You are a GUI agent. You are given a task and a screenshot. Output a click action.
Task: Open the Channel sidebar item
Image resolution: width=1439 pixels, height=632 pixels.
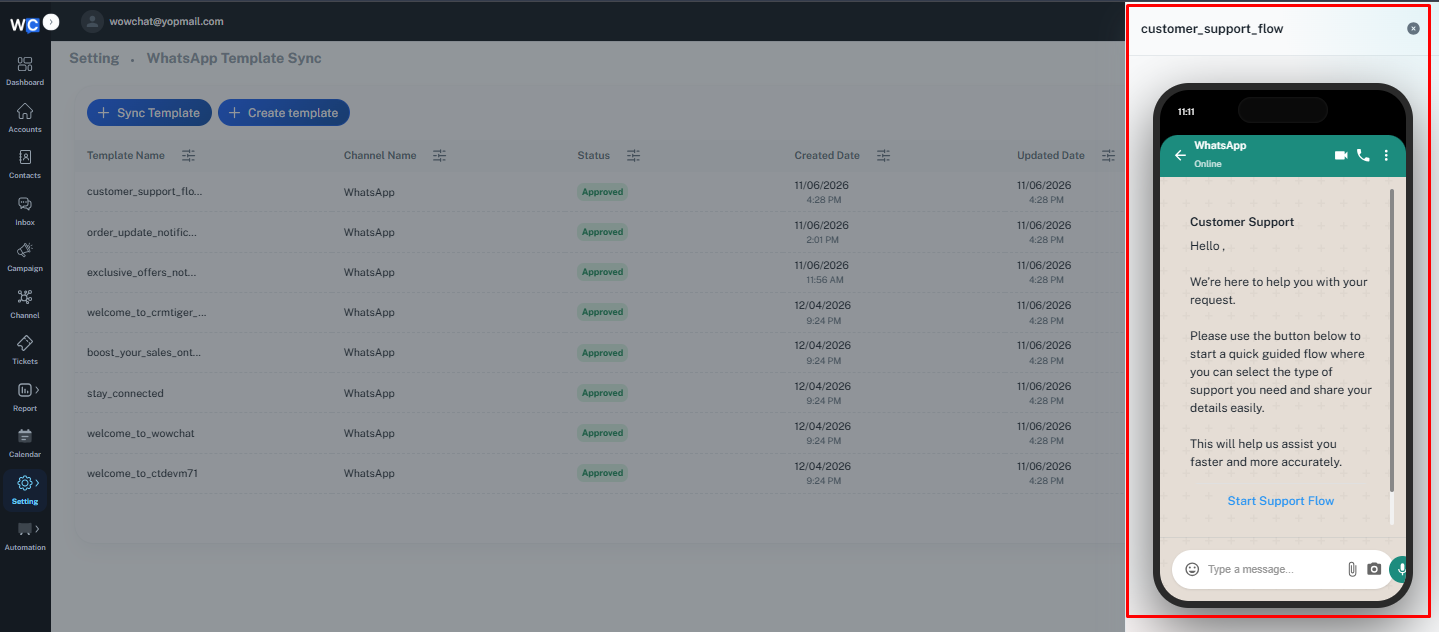point(25,303)
